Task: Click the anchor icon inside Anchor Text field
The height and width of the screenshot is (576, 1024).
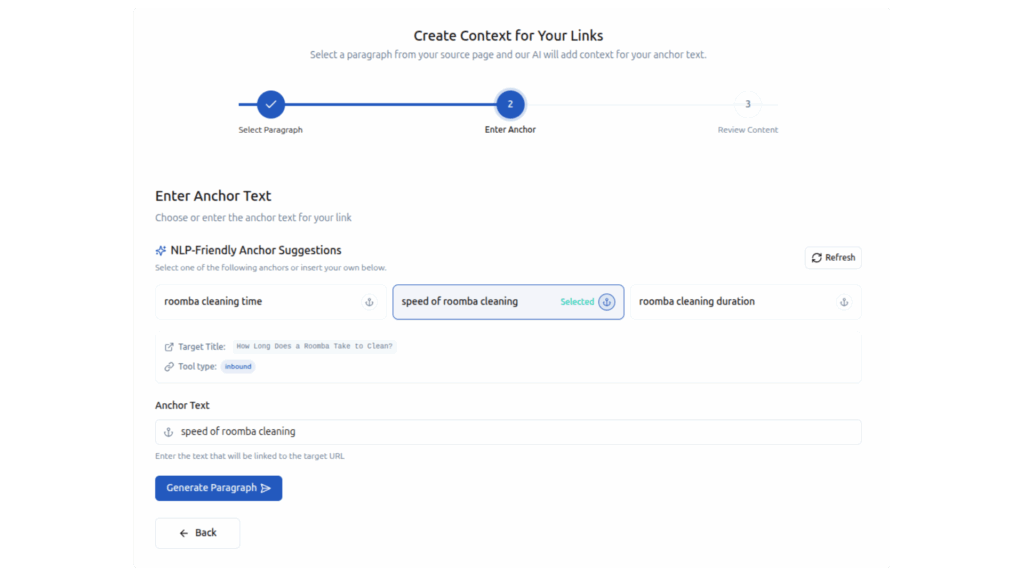Action: (169, 432)
